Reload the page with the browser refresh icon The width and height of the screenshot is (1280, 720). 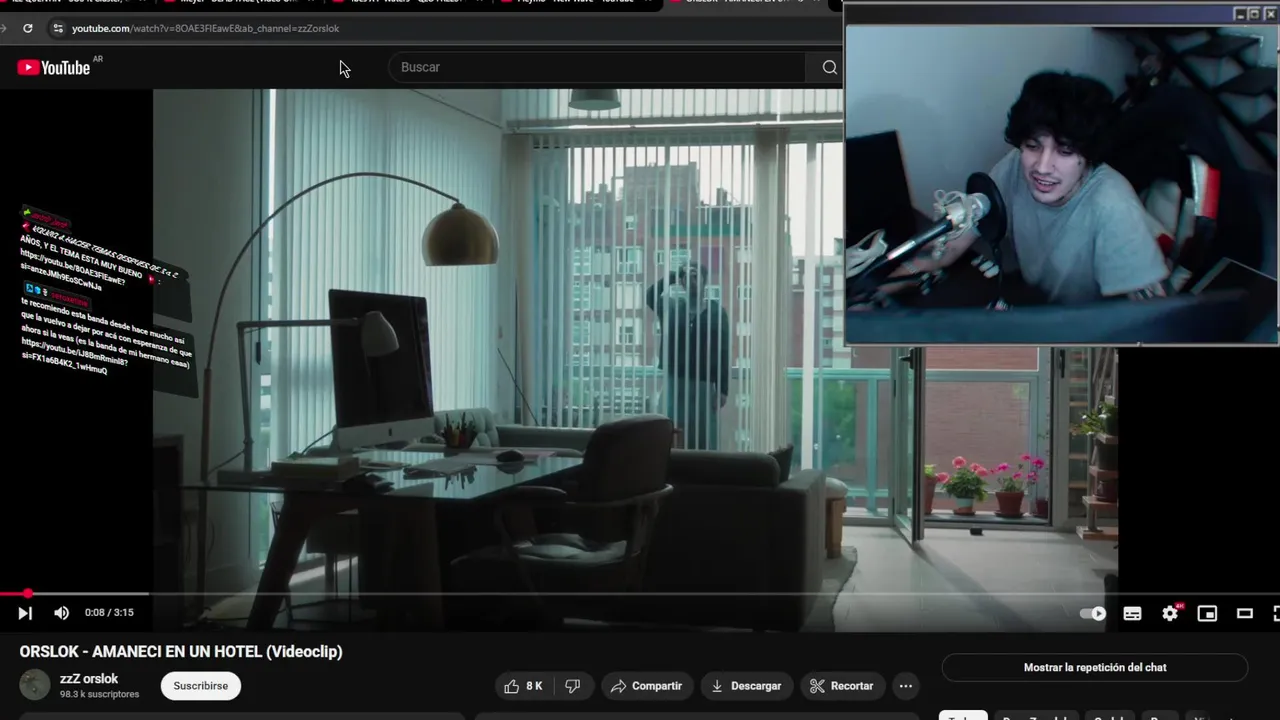27,29
